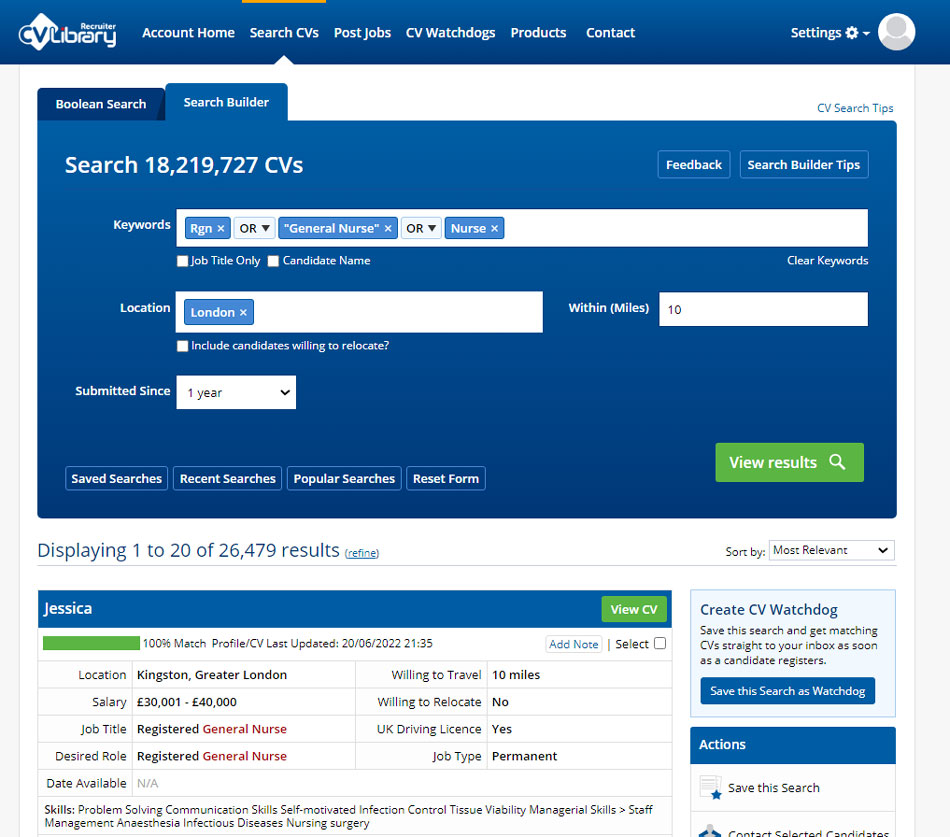This screenshot has height=837, width=950.
Task: Open the user profile avatar
Action: (x=895, y=32)
